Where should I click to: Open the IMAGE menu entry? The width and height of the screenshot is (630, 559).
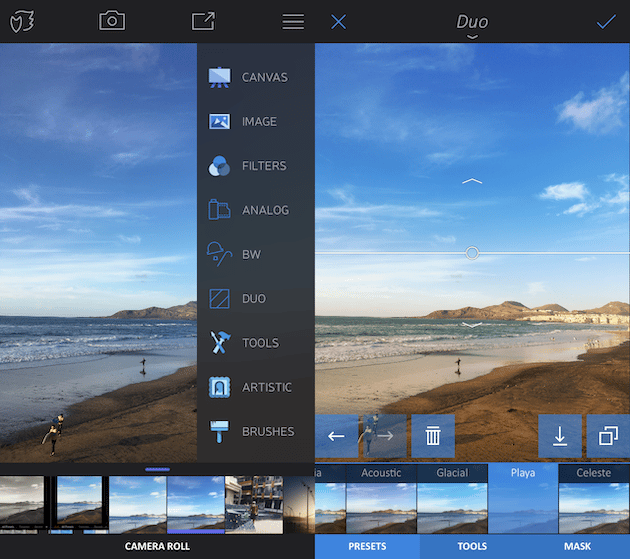coord(259,121)
